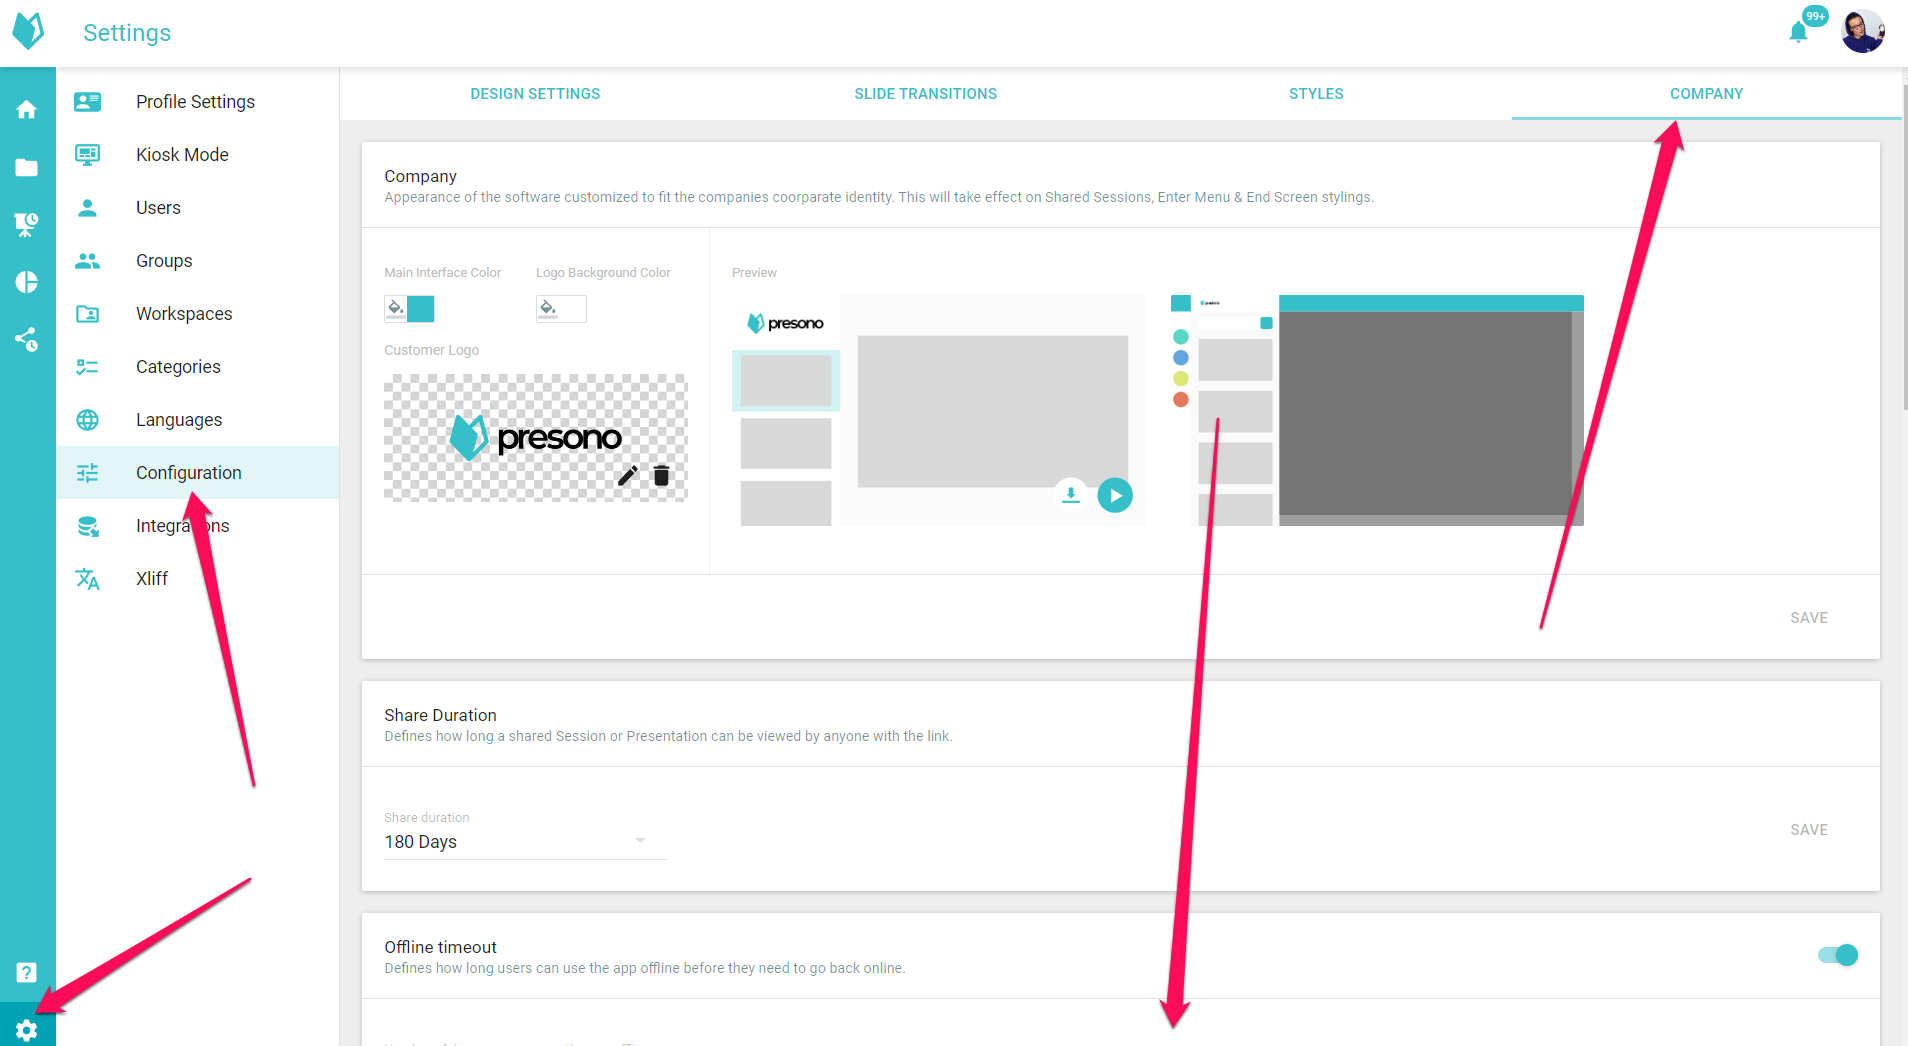Delete the customer logo with trash icon

pos(661,476)
